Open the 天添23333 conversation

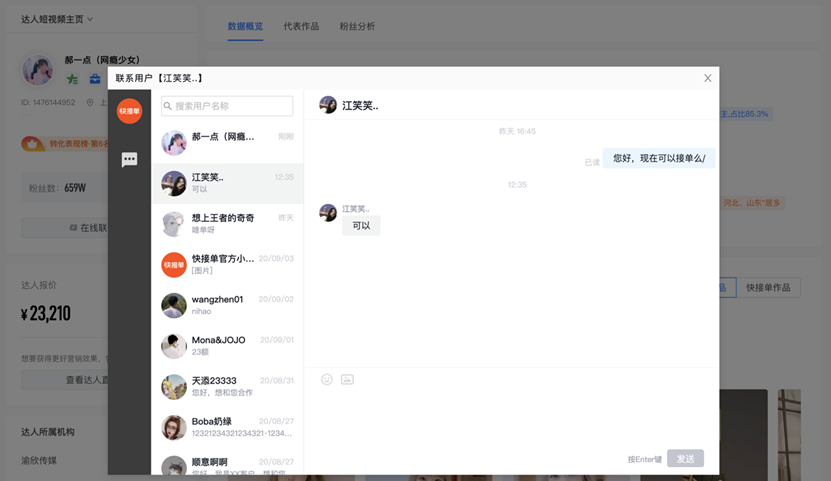coord(228,386)
